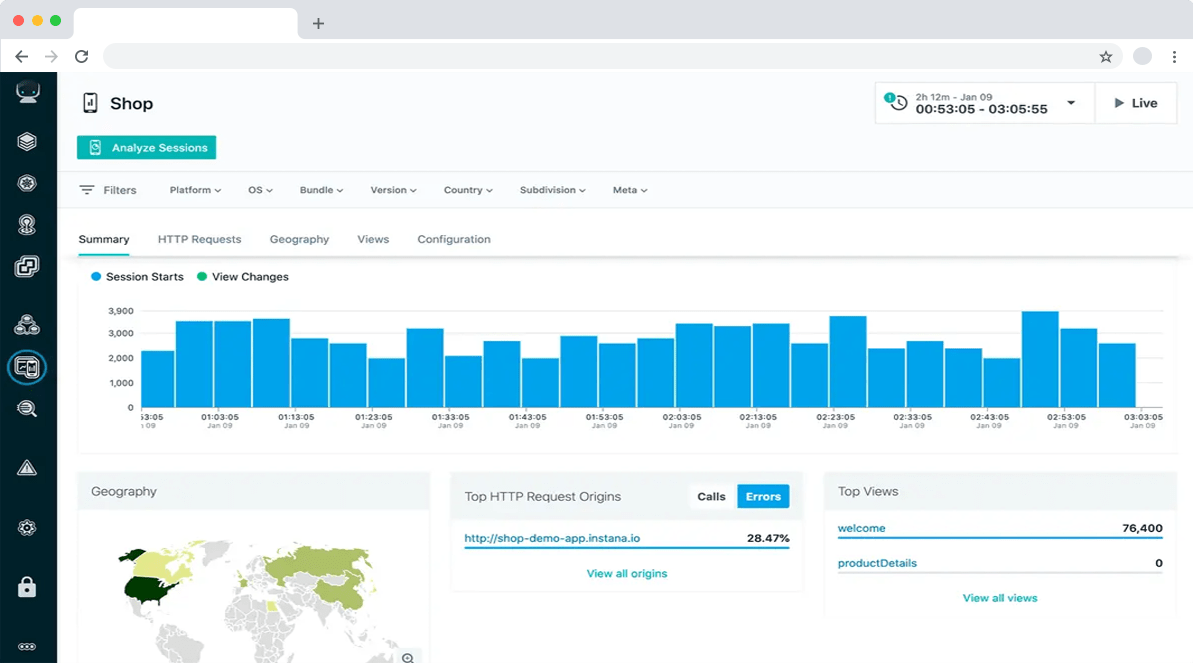
Task: Click the three-dots more icon in sidebar
Action: pos(28,647)
